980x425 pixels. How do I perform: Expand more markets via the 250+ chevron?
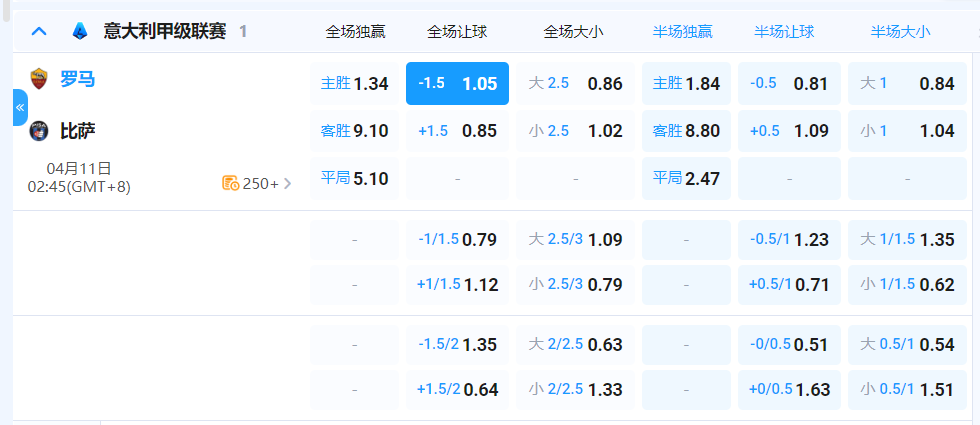tap(288, 183)
